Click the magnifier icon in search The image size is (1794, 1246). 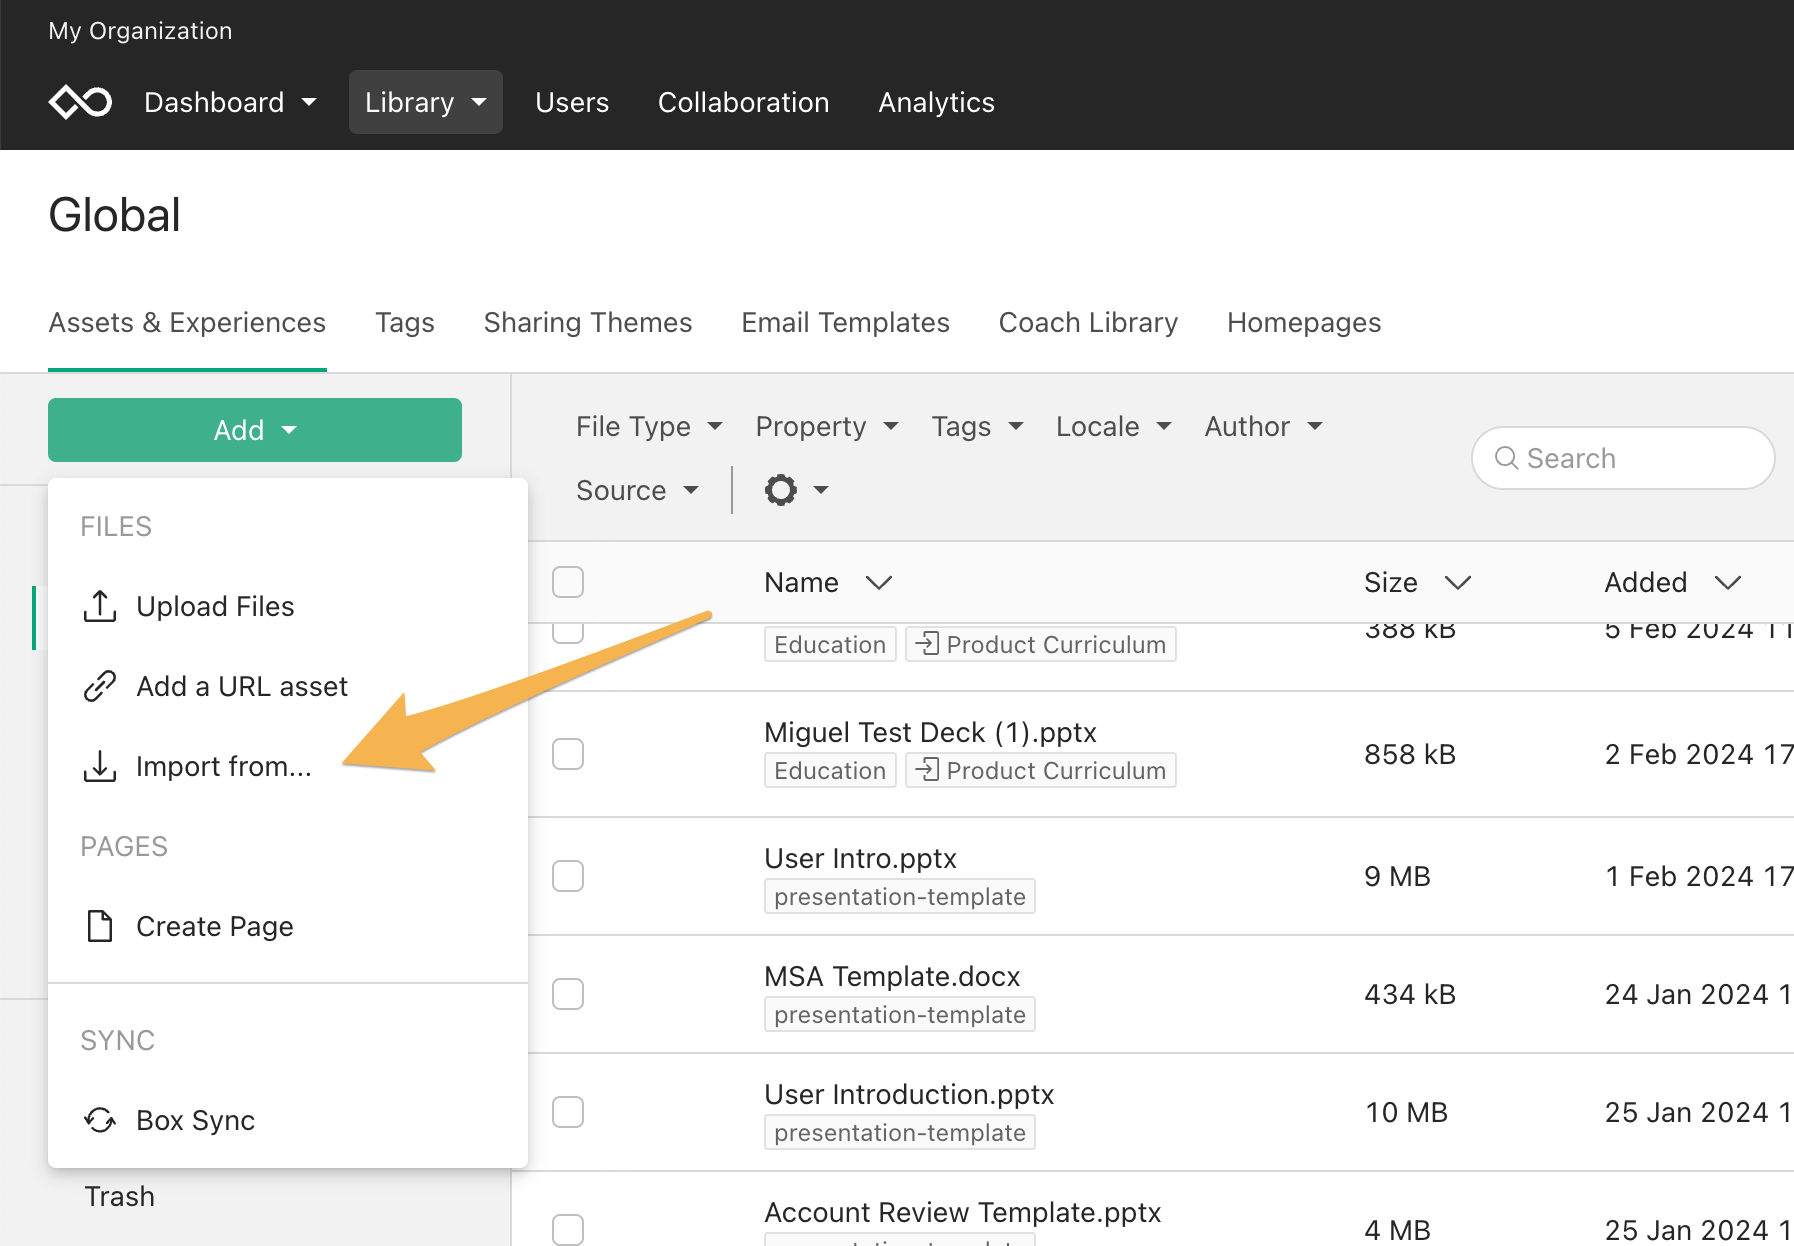(1506, 458)
